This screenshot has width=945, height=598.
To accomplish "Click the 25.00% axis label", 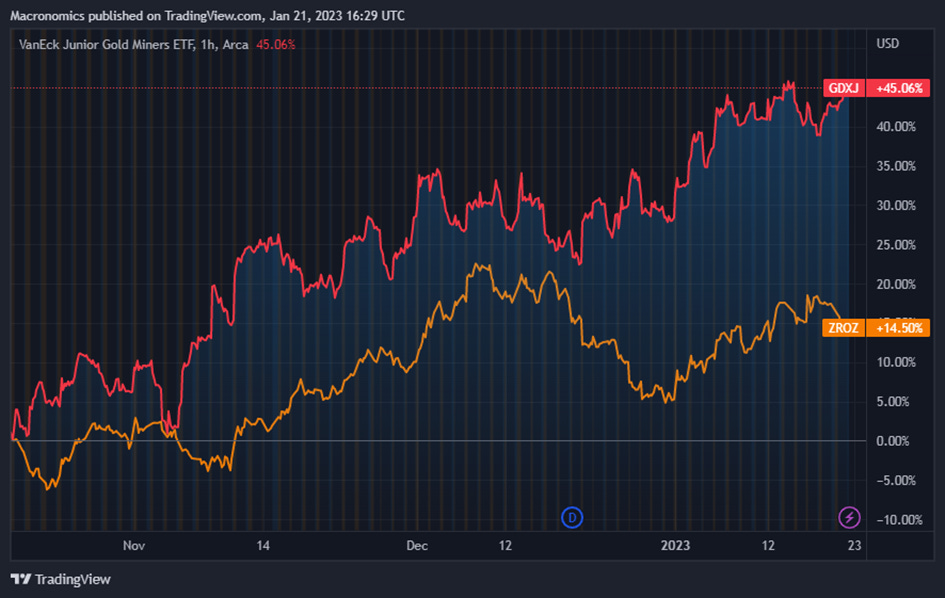I will click(896, 245).
